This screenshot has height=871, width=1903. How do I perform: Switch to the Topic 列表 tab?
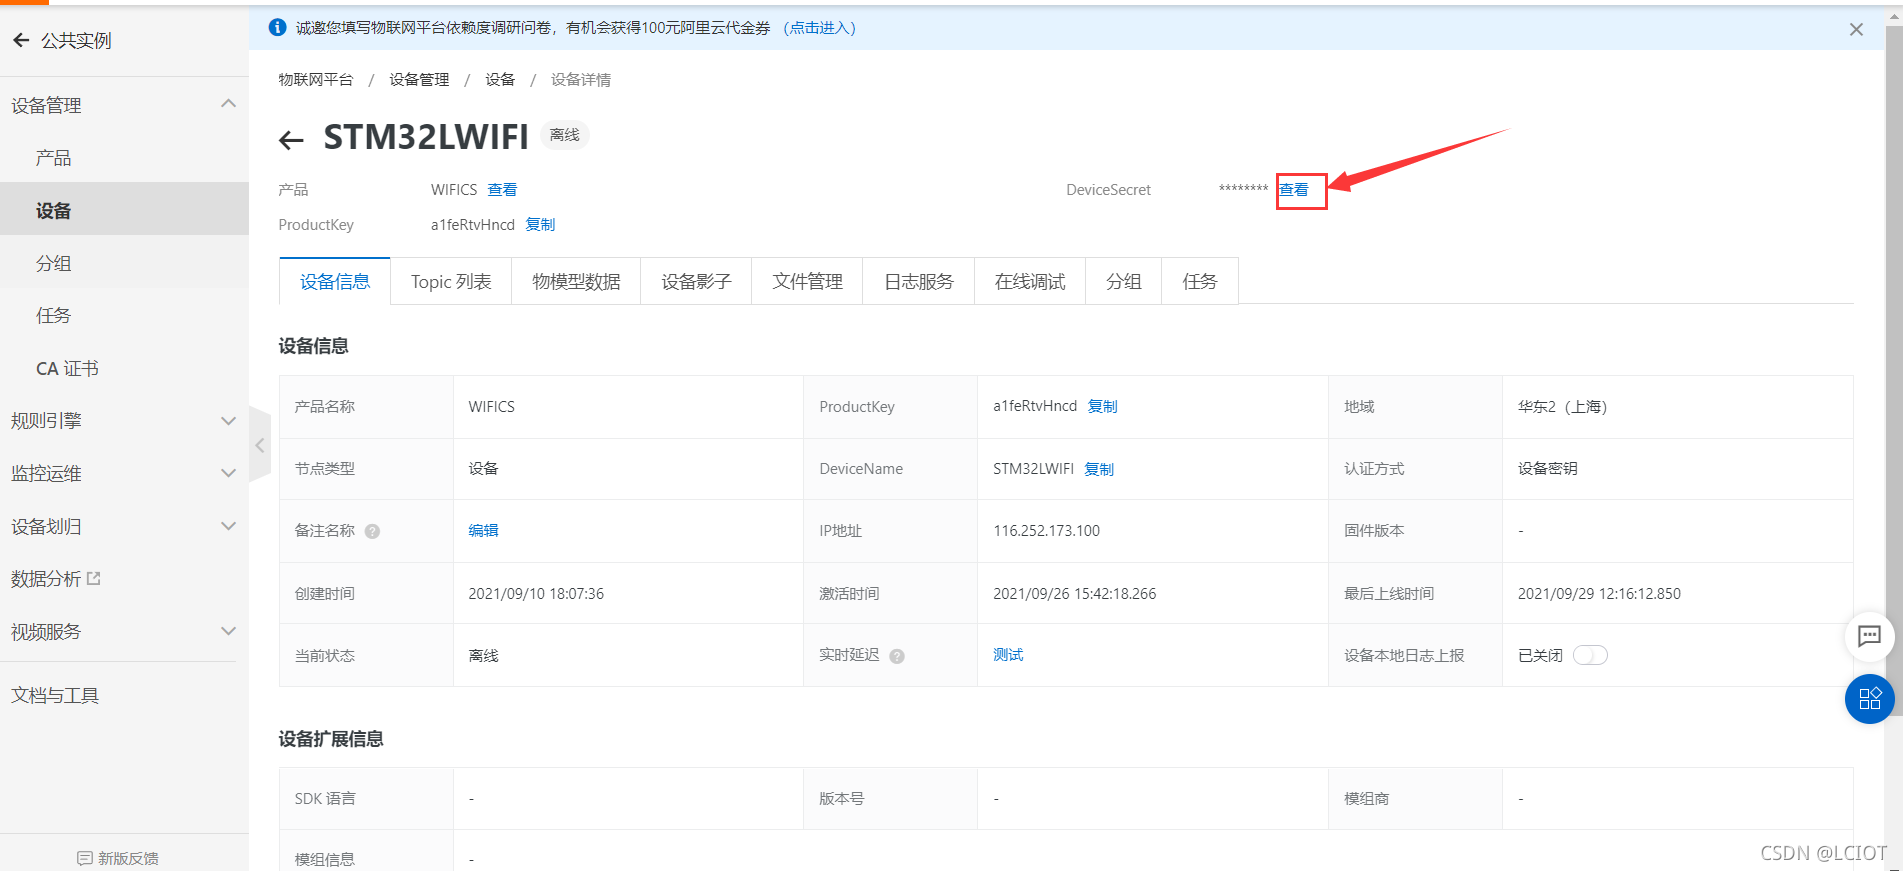(451, 282)
